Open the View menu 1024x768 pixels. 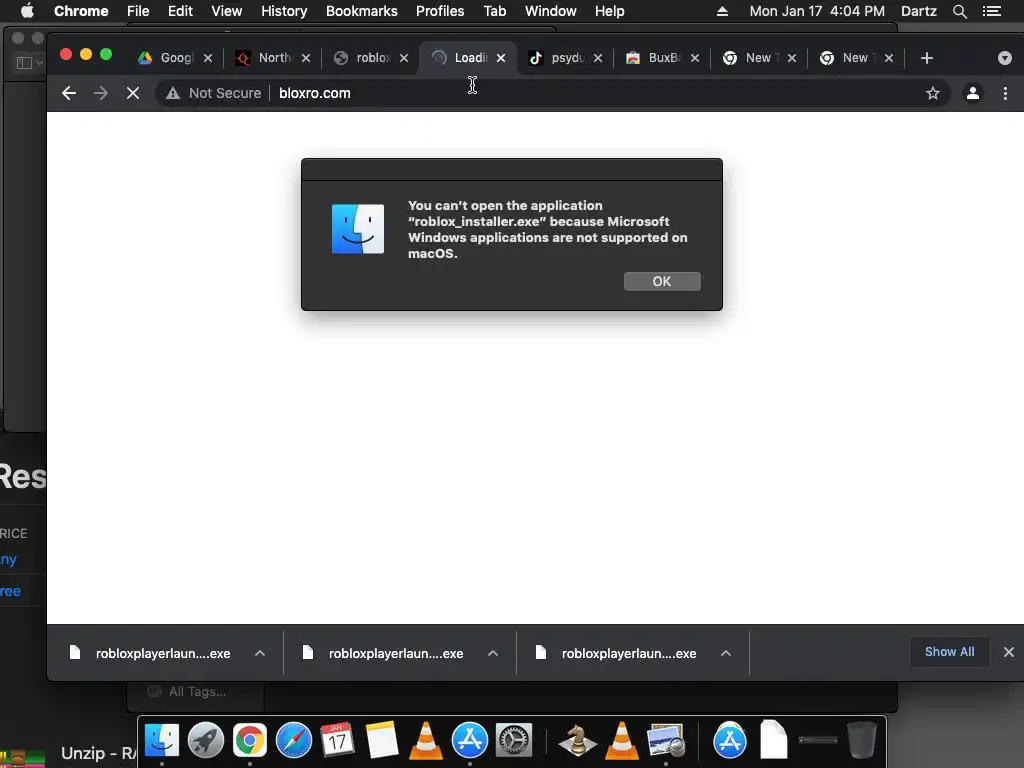[227, 11]
